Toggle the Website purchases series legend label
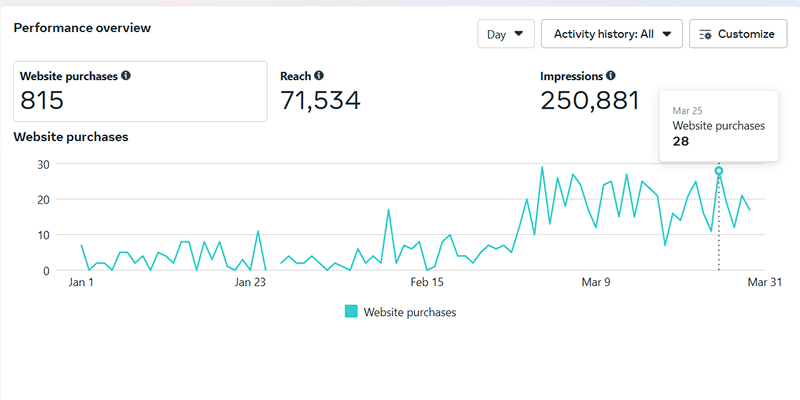This screenshot has width=800, height=400. 409,312
